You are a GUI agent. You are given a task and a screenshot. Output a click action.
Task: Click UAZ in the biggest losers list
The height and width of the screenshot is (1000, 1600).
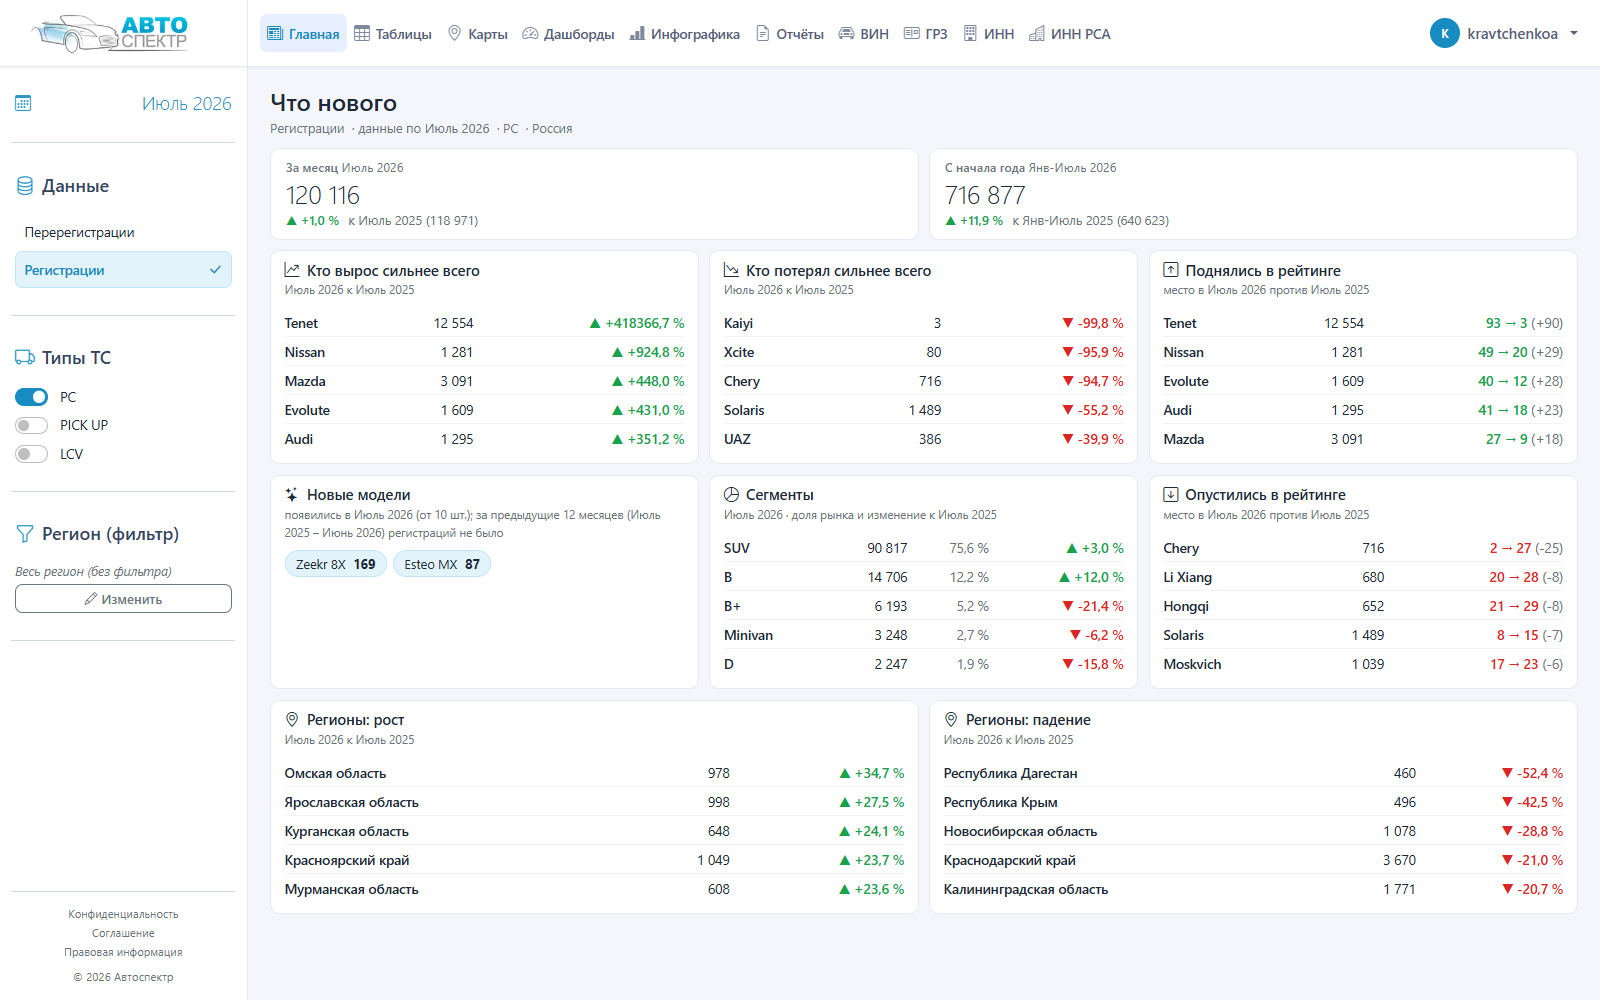point(737,439)
